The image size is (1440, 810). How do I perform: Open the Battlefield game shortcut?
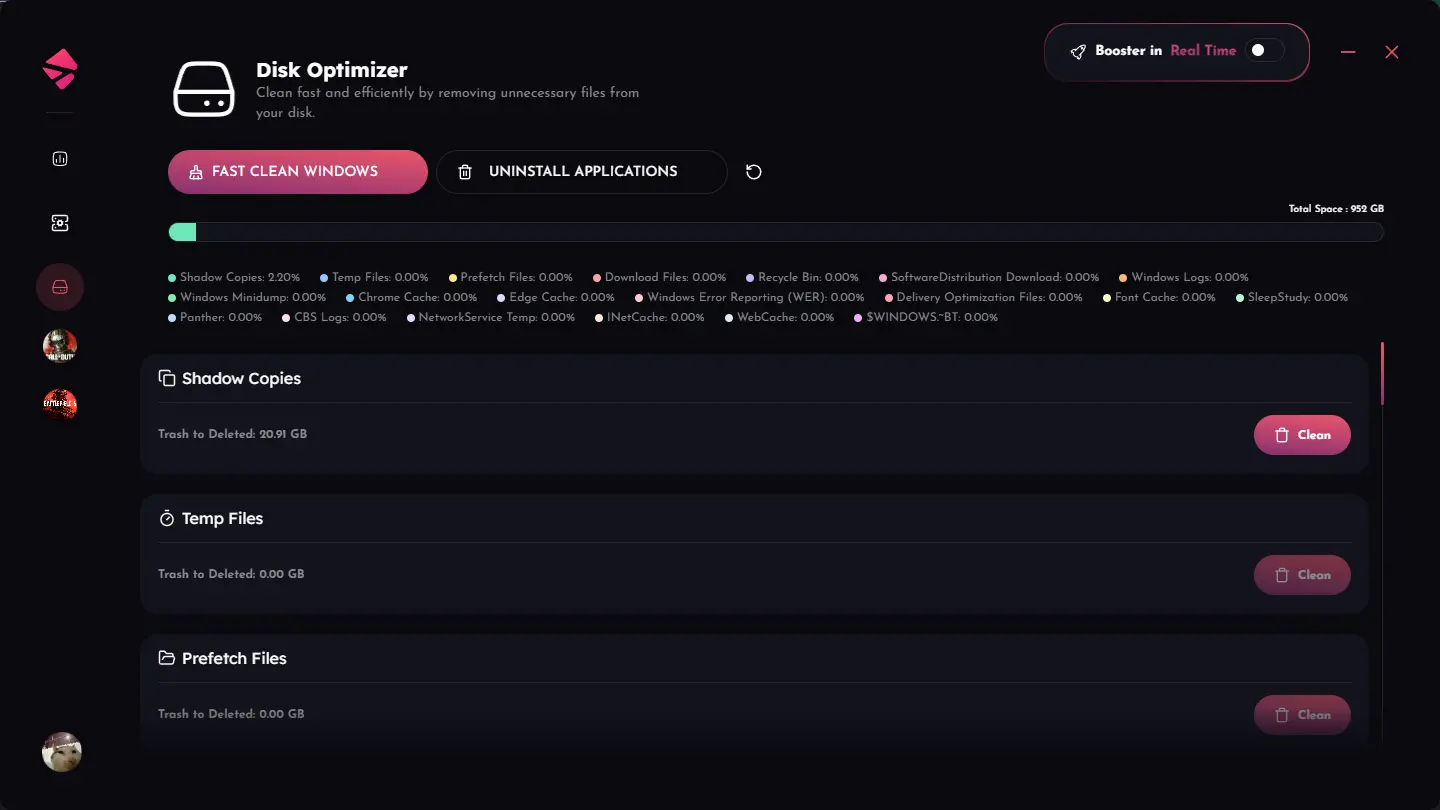[60, 405]
